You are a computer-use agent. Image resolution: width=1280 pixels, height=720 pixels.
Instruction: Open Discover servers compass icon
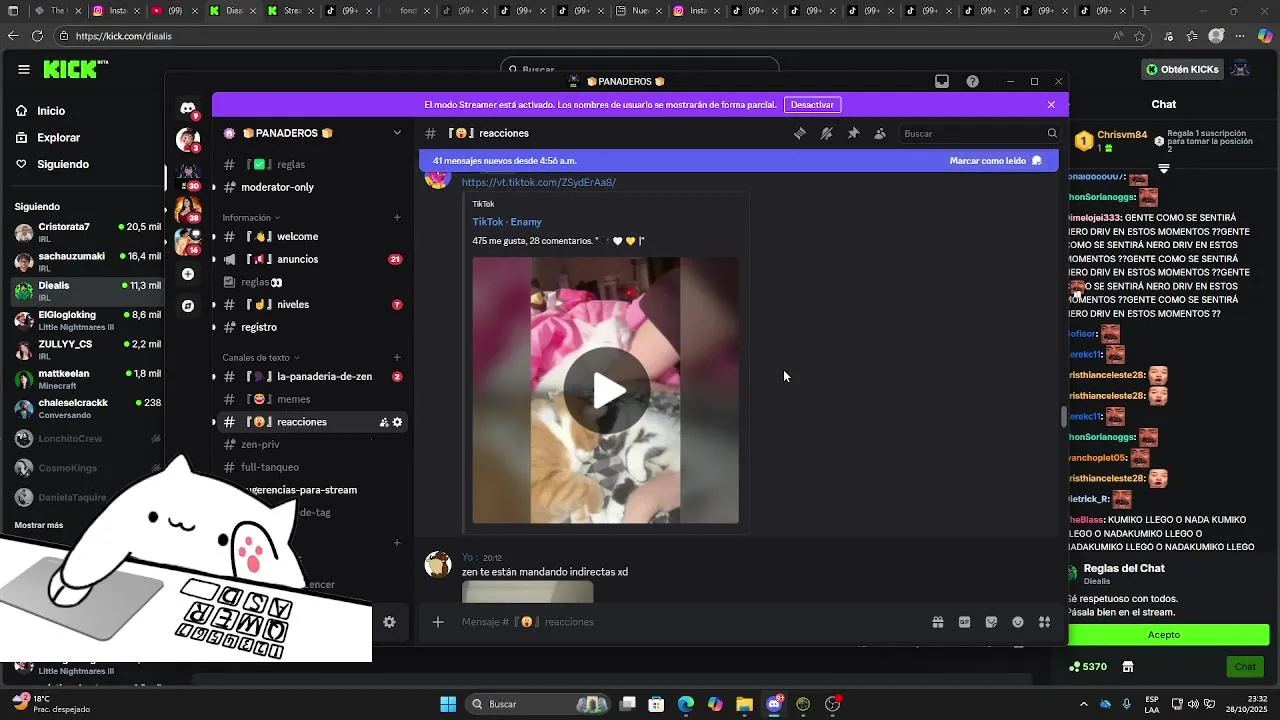tap(188, 306)
